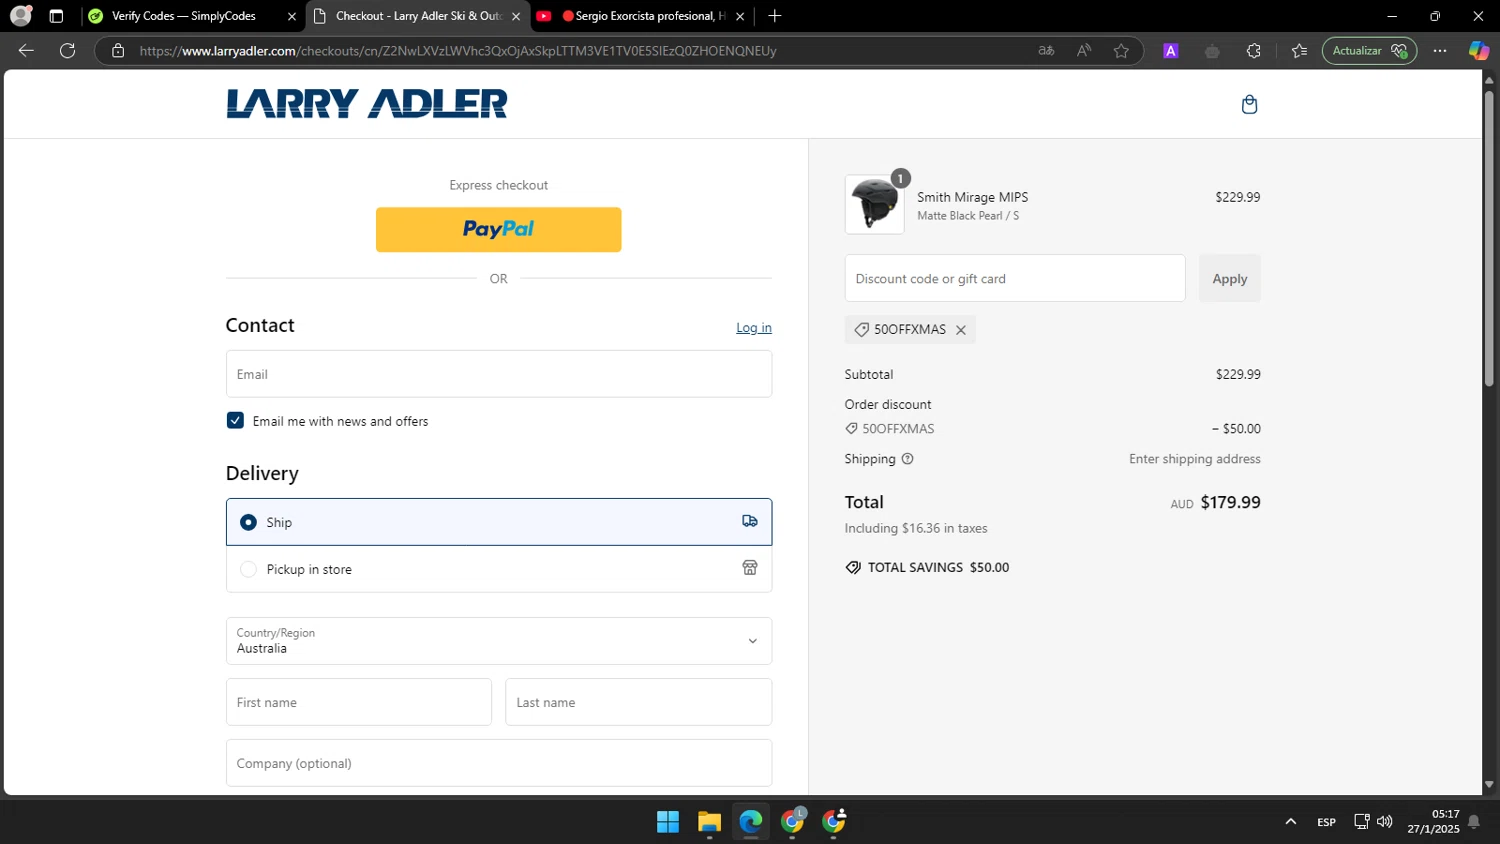Select the Ship delivery option
Image resolution: width=1500 pixels, height=844 pixels.
[499, 522]
